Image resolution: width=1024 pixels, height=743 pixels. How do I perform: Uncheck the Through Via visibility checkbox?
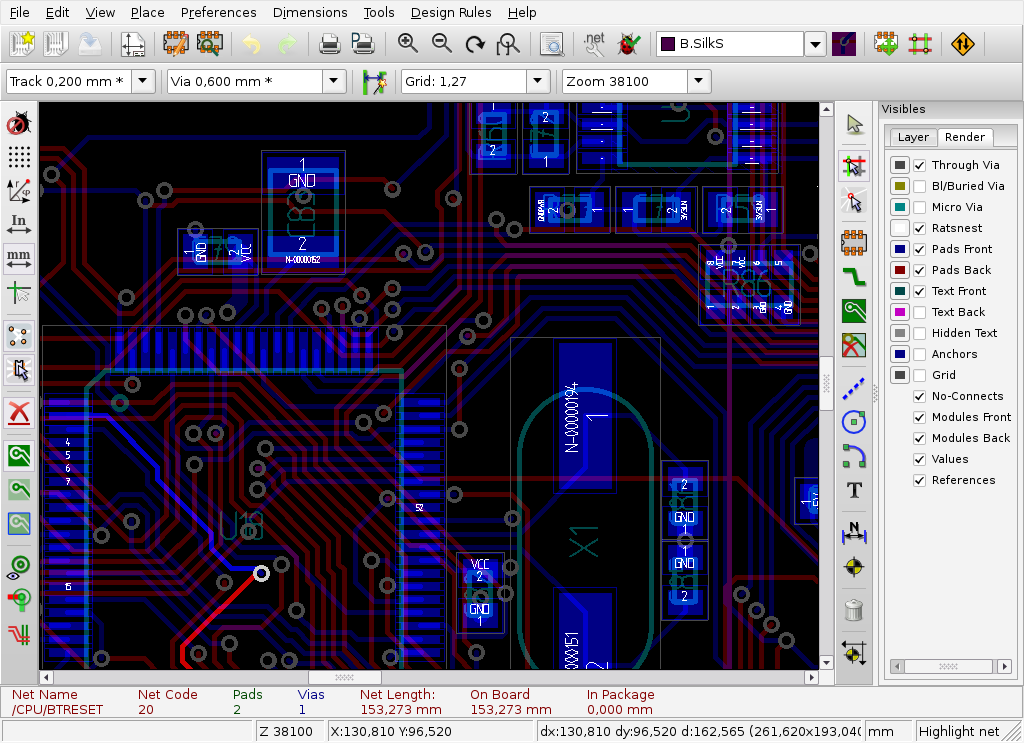(919, 165)
